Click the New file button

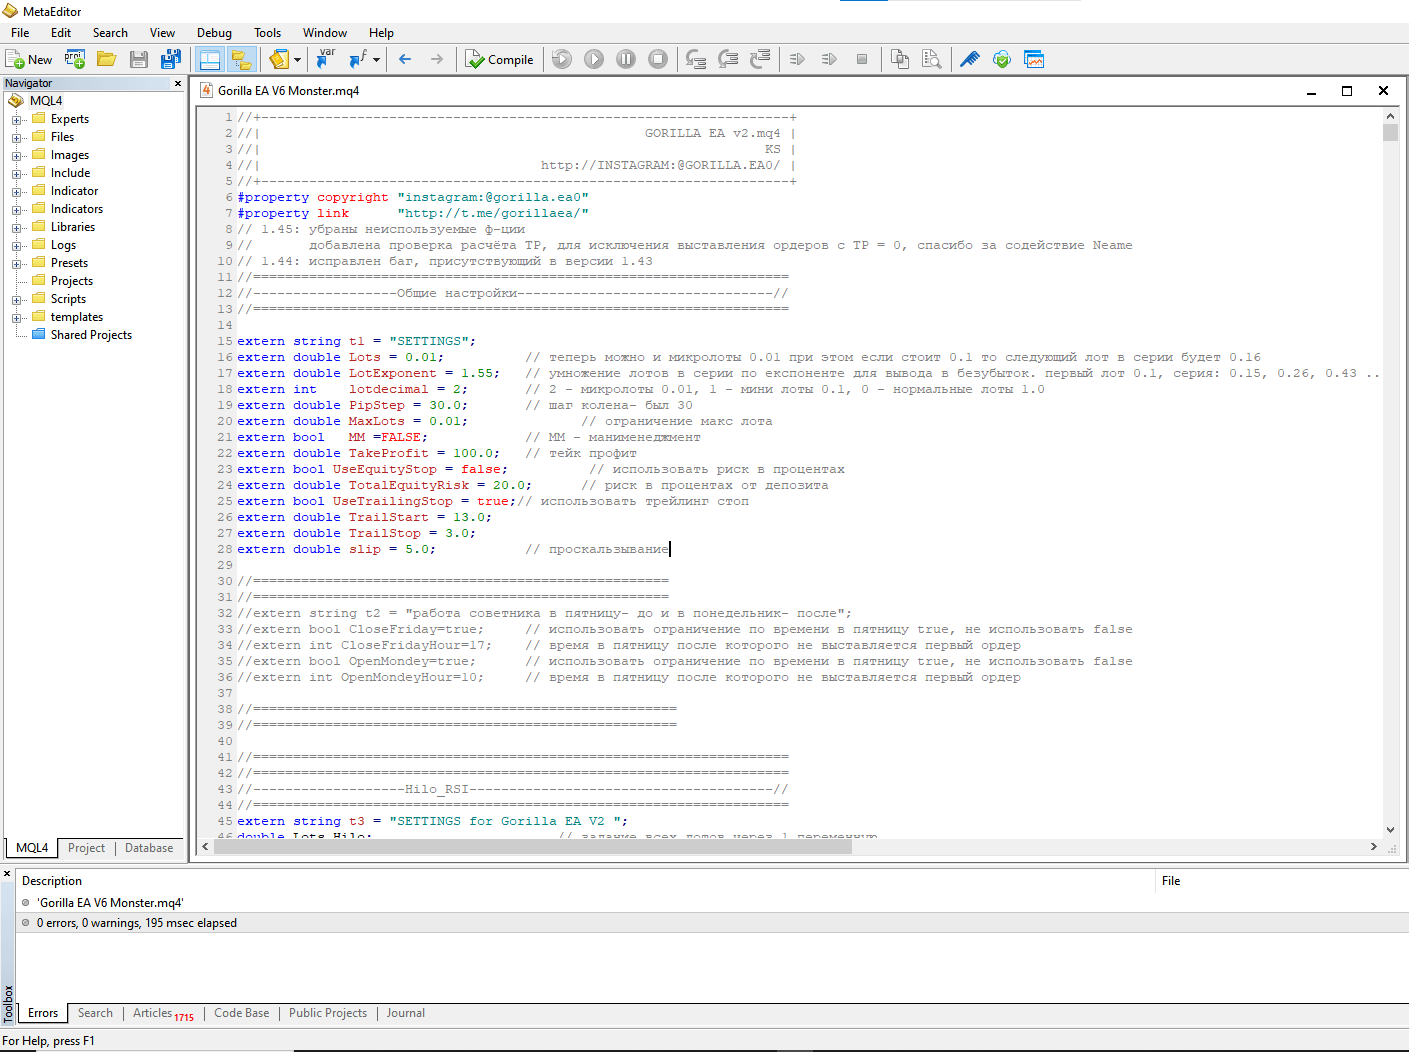point(29,60)
